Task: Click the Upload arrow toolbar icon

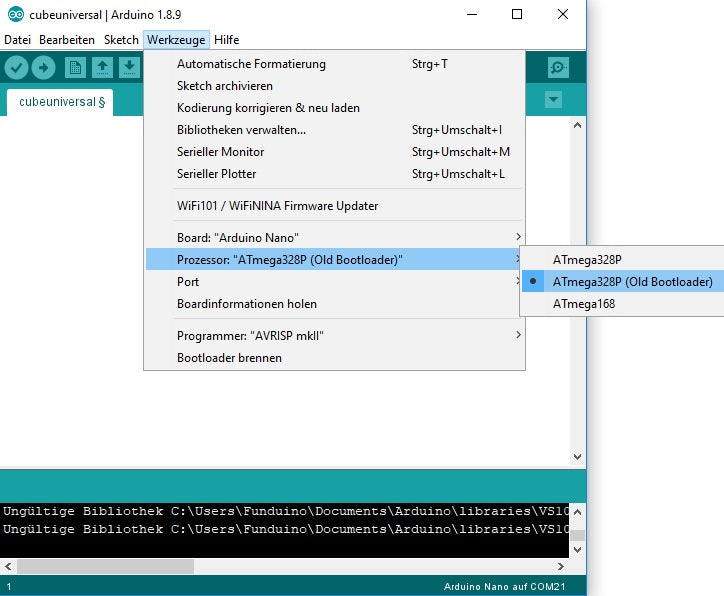Action: [x=43, y=68]
